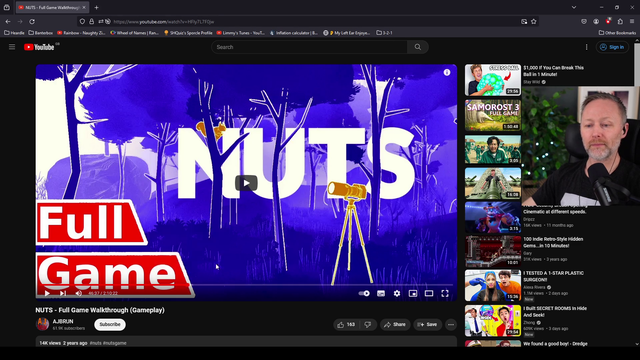Go to YouTube home via logo

39,47
